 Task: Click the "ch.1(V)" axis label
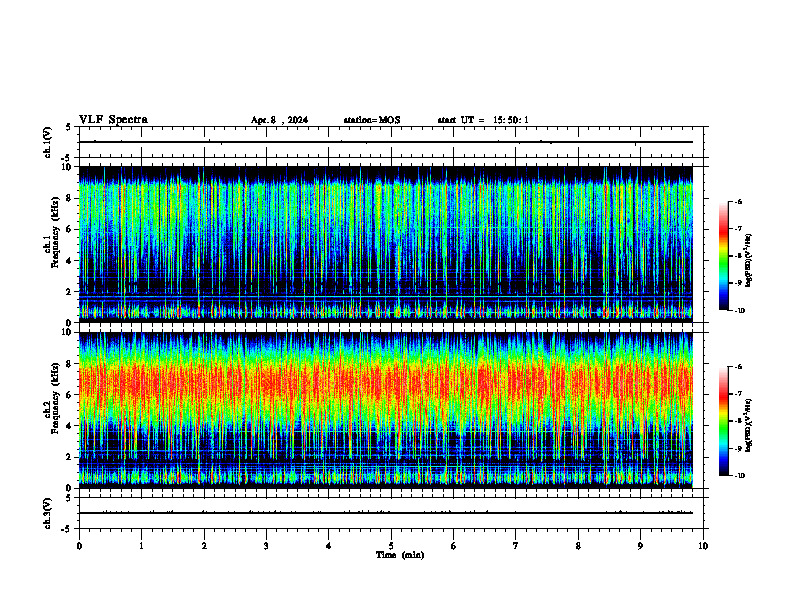point(47,142)
